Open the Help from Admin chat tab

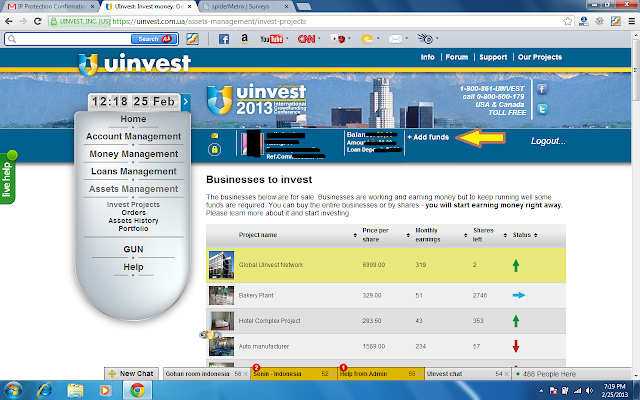[x=381, y=373]
